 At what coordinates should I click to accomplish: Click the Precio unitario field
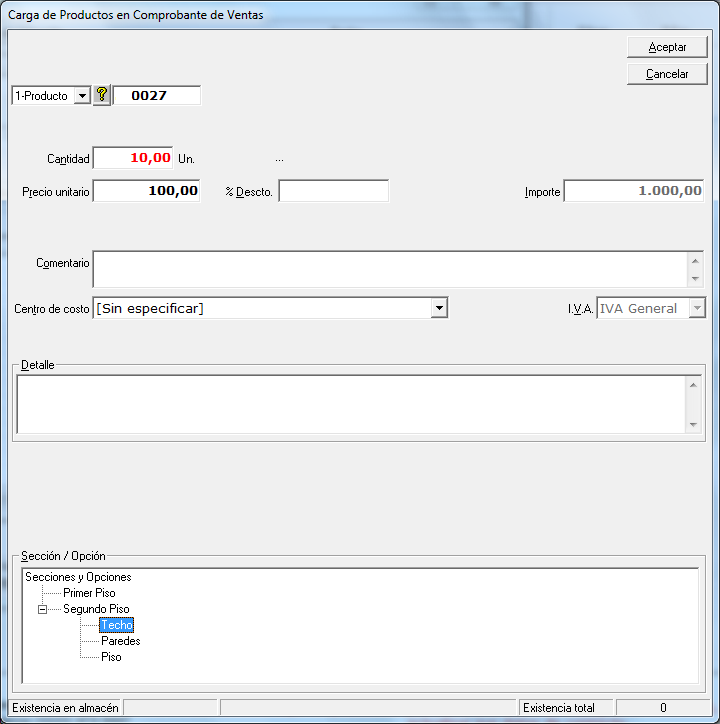pos(146,191)
